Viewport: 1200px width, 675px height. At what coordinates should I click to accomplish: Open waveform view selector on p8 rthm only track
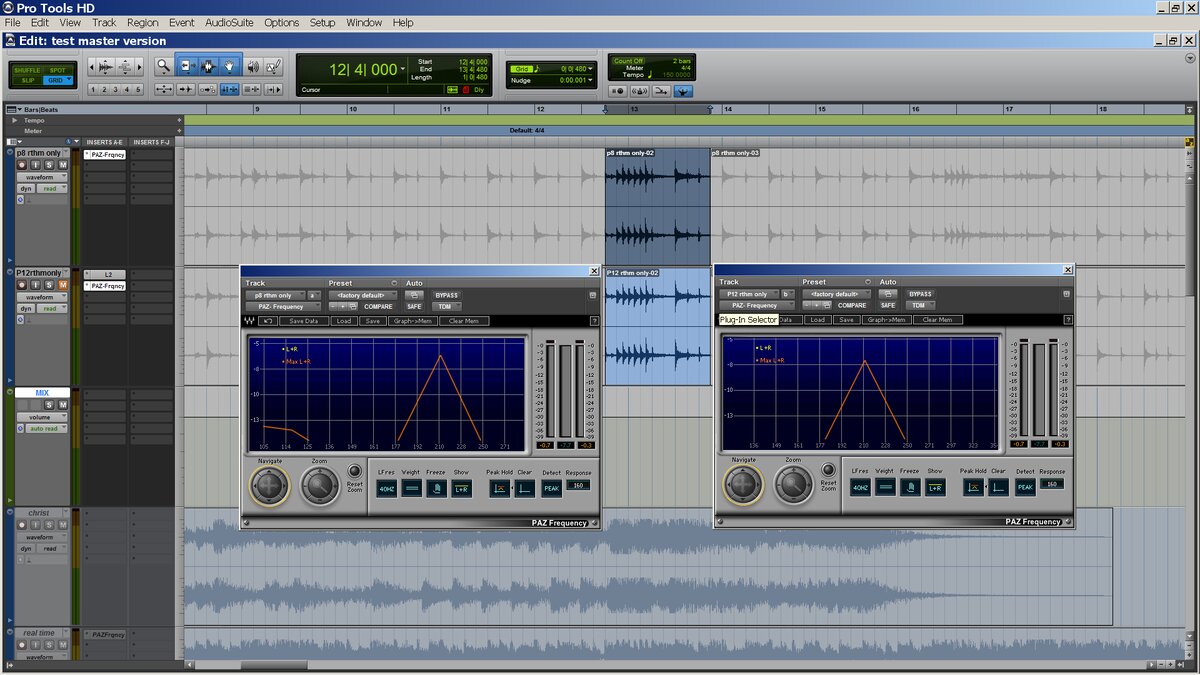tap(42, 176)
